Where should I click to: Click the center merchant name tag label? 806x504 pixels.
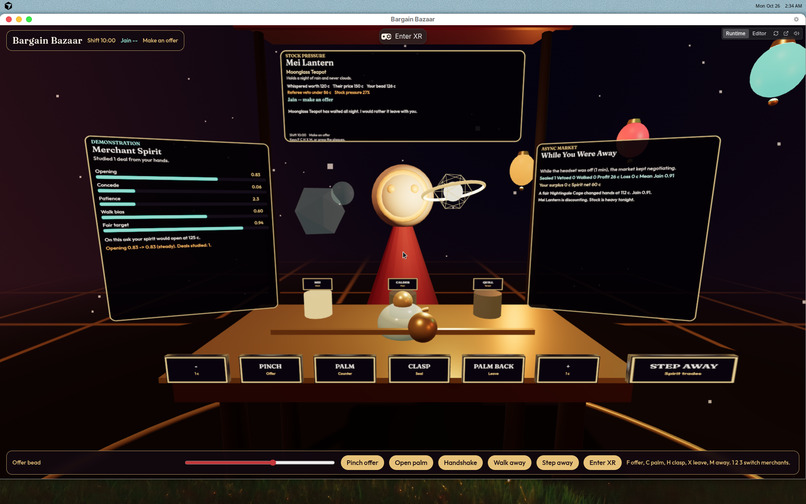[402, 283]
